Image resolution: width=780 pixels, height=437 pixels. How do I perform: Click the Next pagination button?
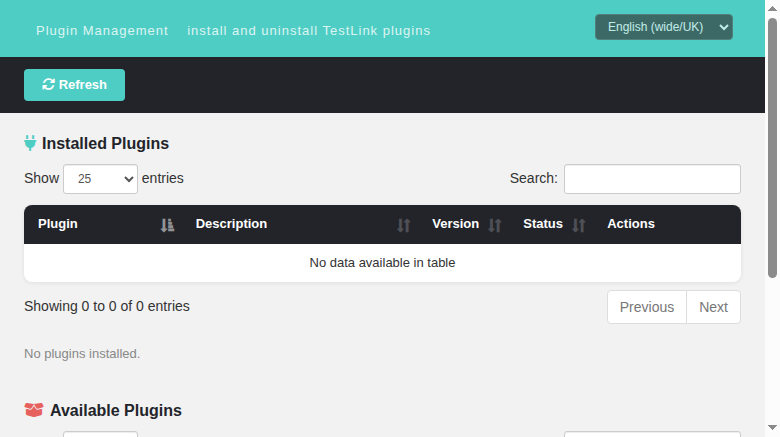tap(713, 307)
